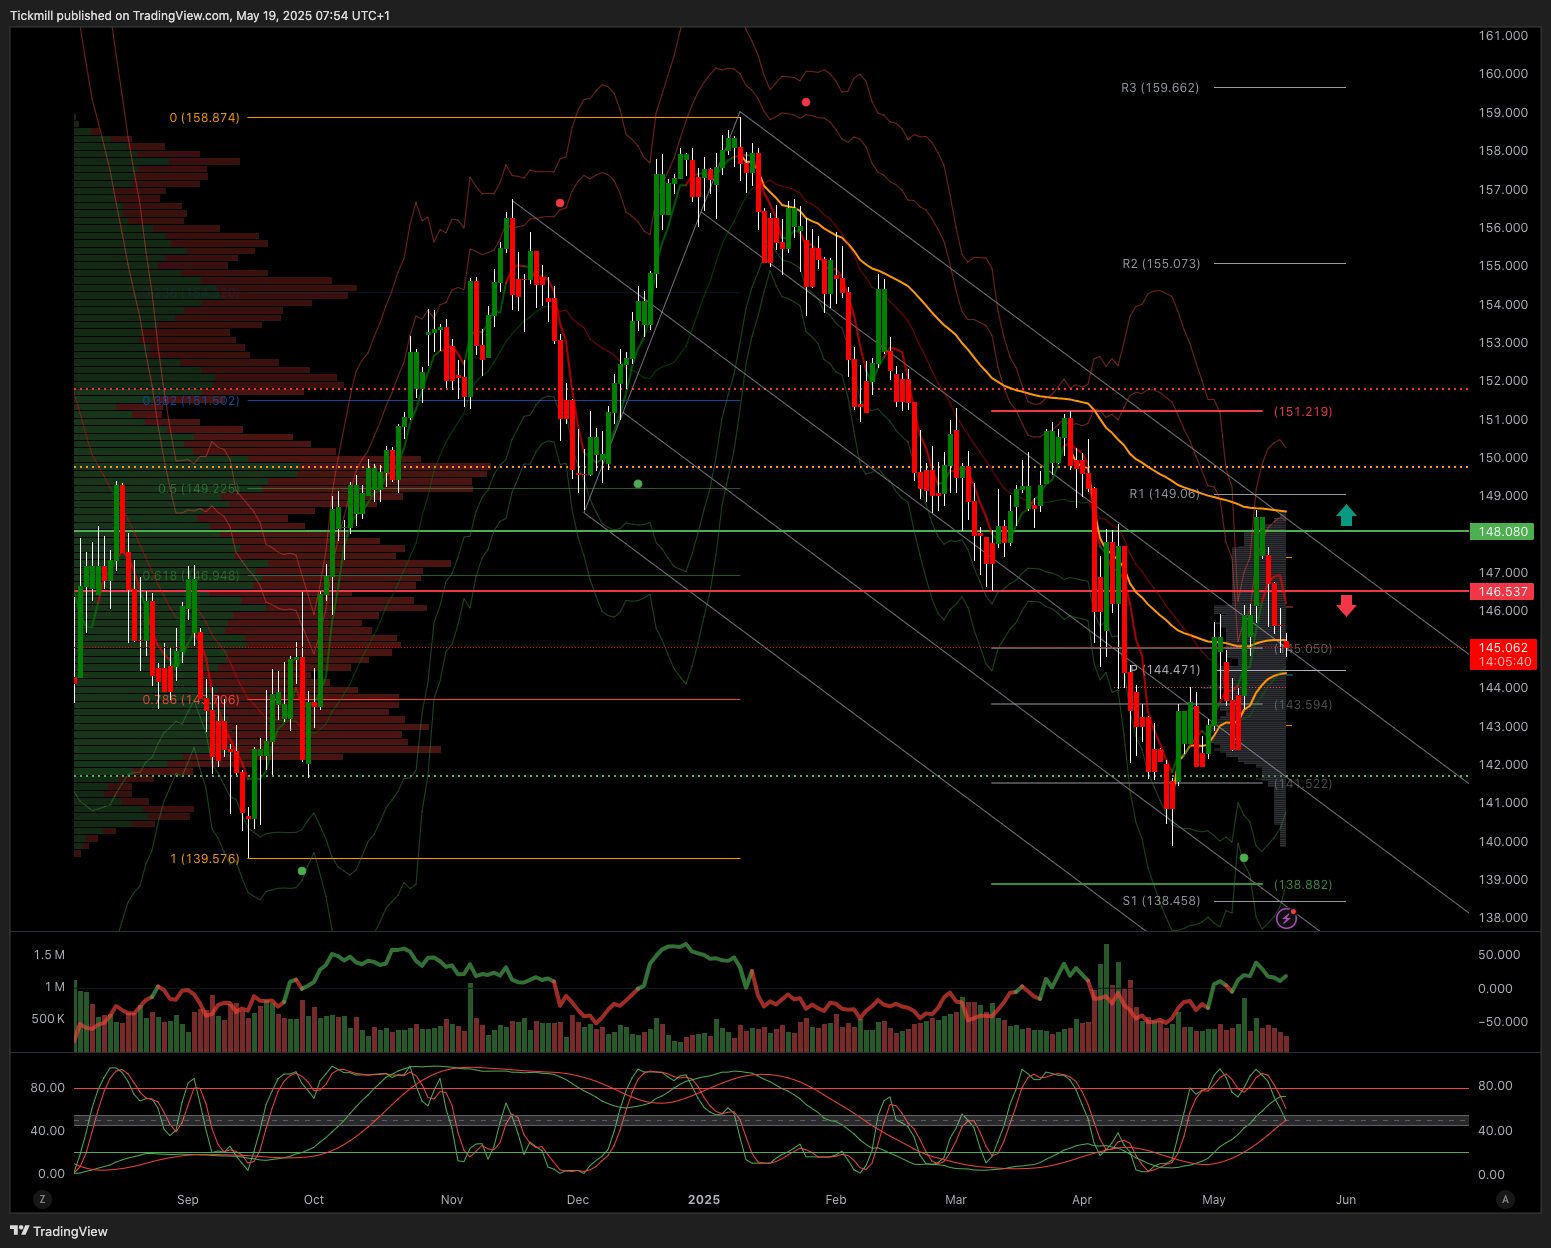This screenshot has width=1551, height=1248.
Task: Click the 50.000 oscillator scale label
Action: pyautogui.click(x=1499, y=955)
